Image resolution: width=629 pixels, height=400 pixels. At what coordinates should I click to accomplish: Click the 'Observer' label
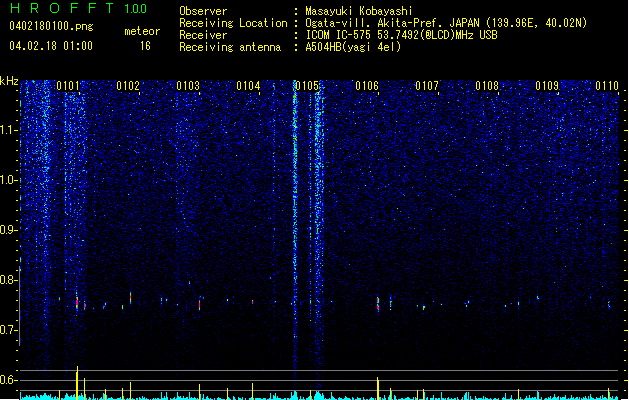point(203,11)
